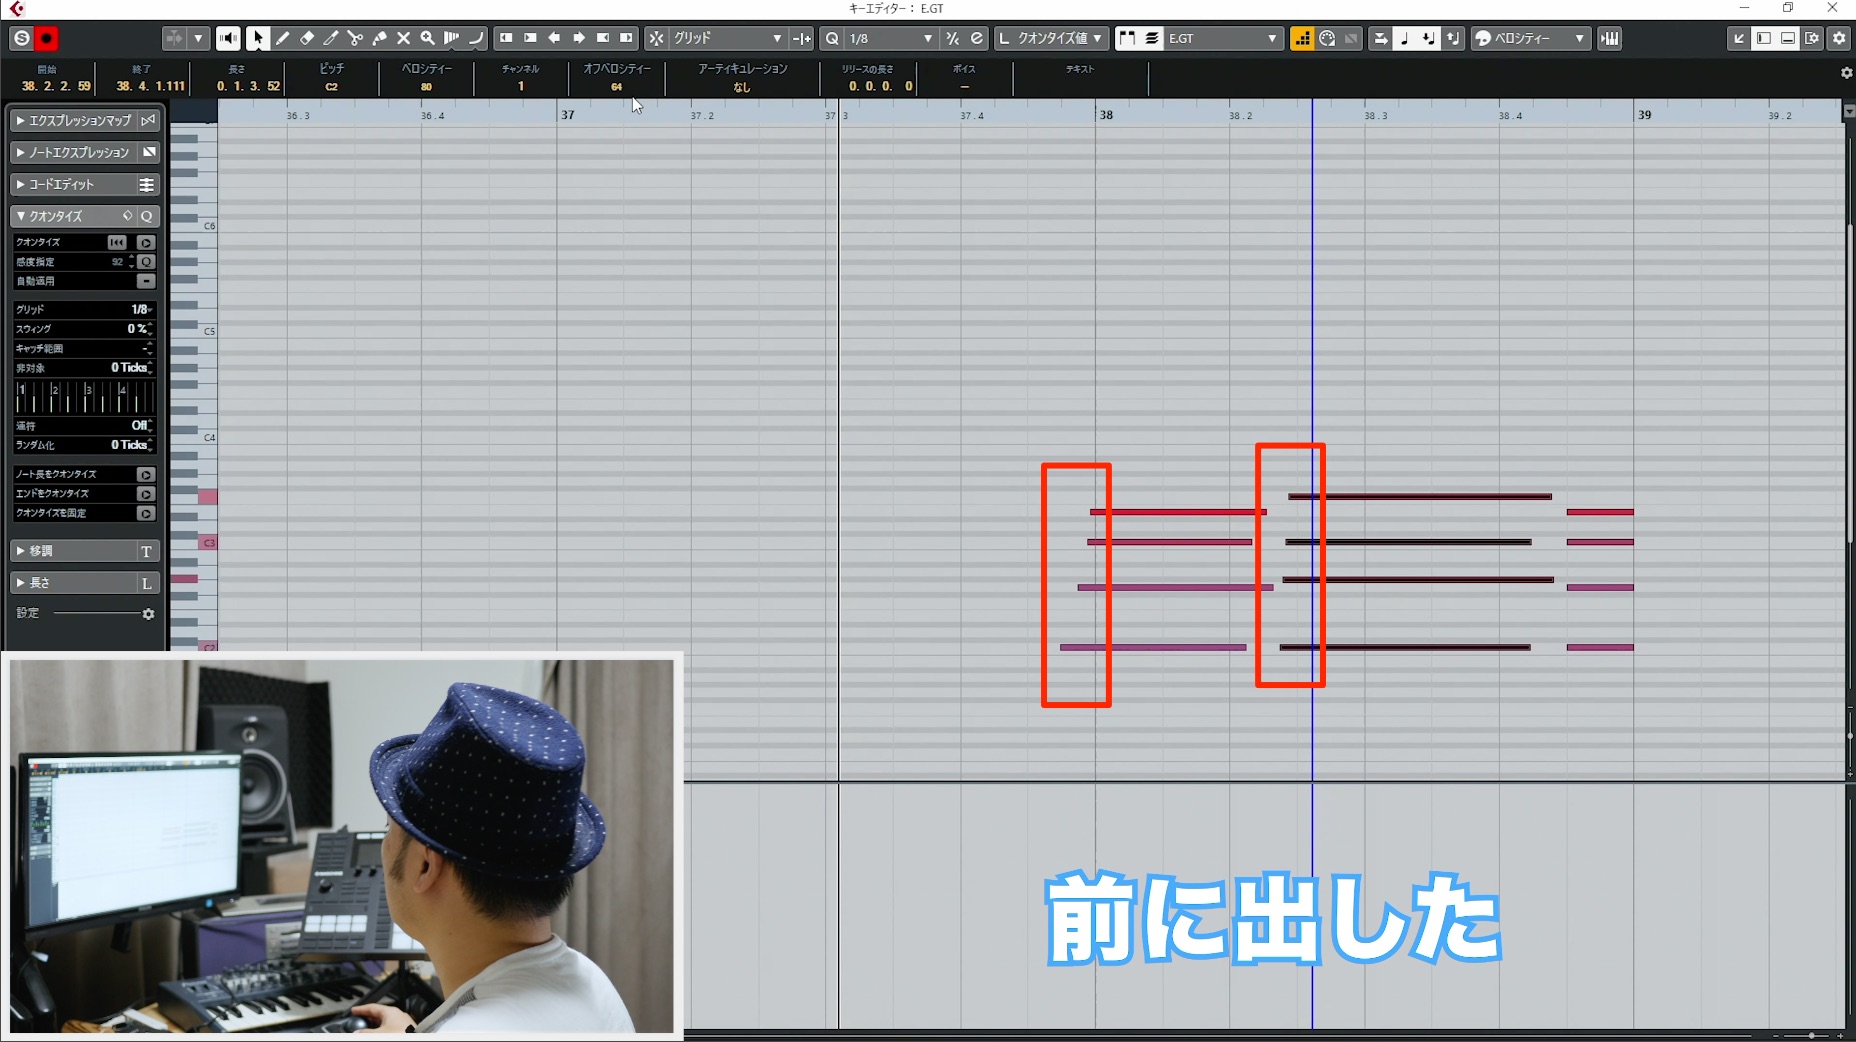Toggle Record Pitch note icon
1856x1042 pixels.
point(1404,38)
